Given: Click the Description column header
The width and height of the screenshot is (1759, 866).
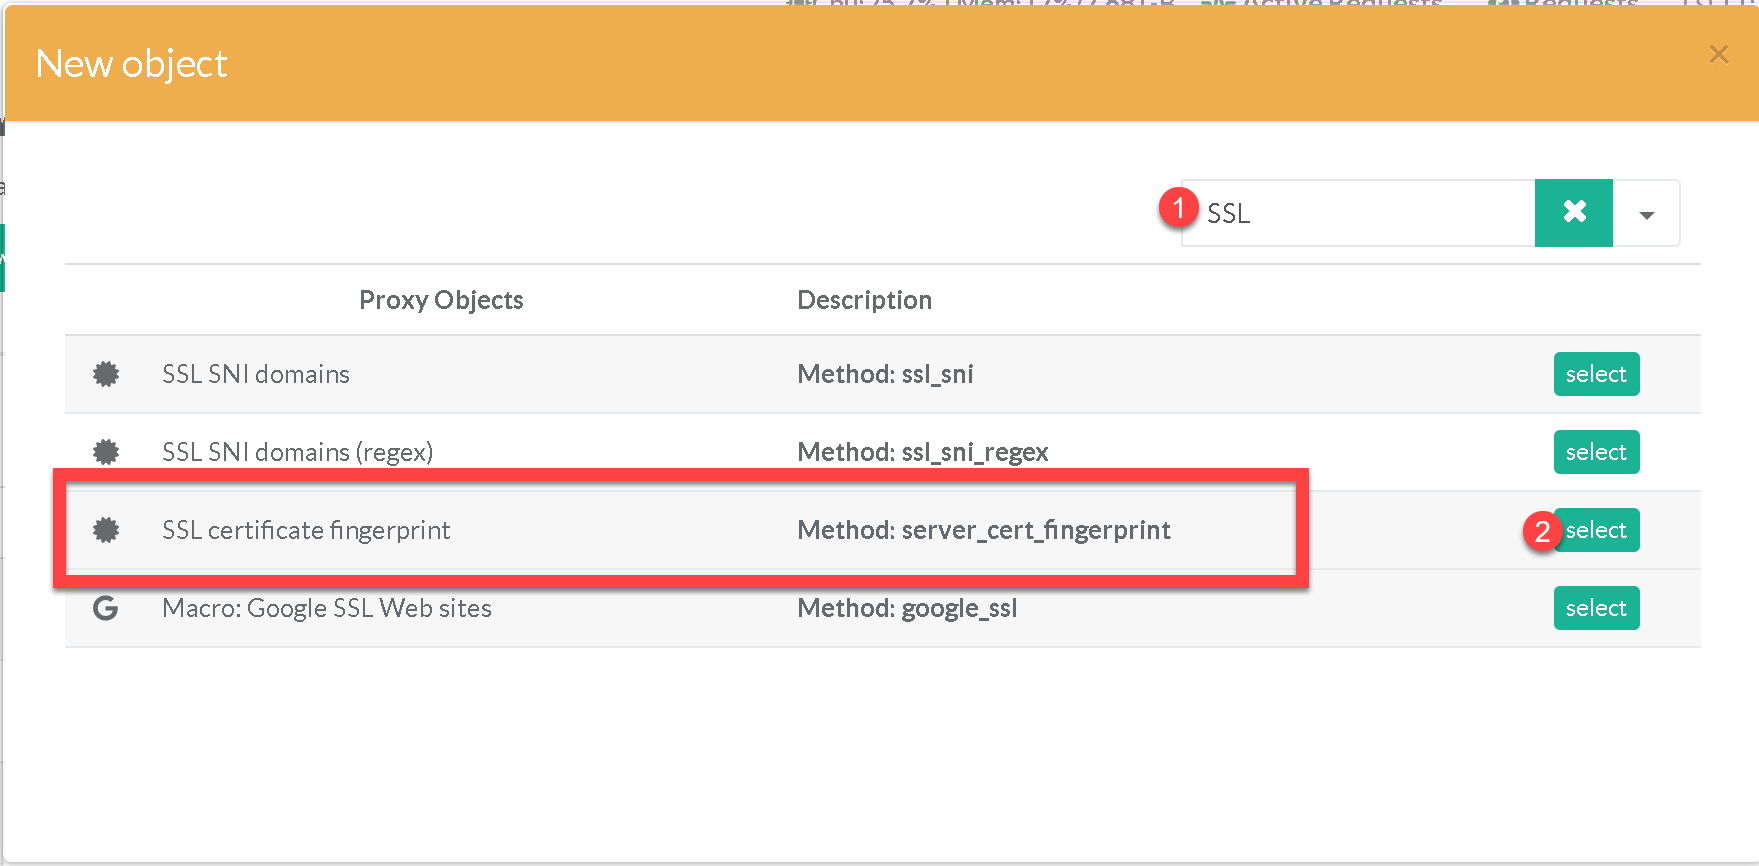Looking at the screenshot, I should pos(864,300).
